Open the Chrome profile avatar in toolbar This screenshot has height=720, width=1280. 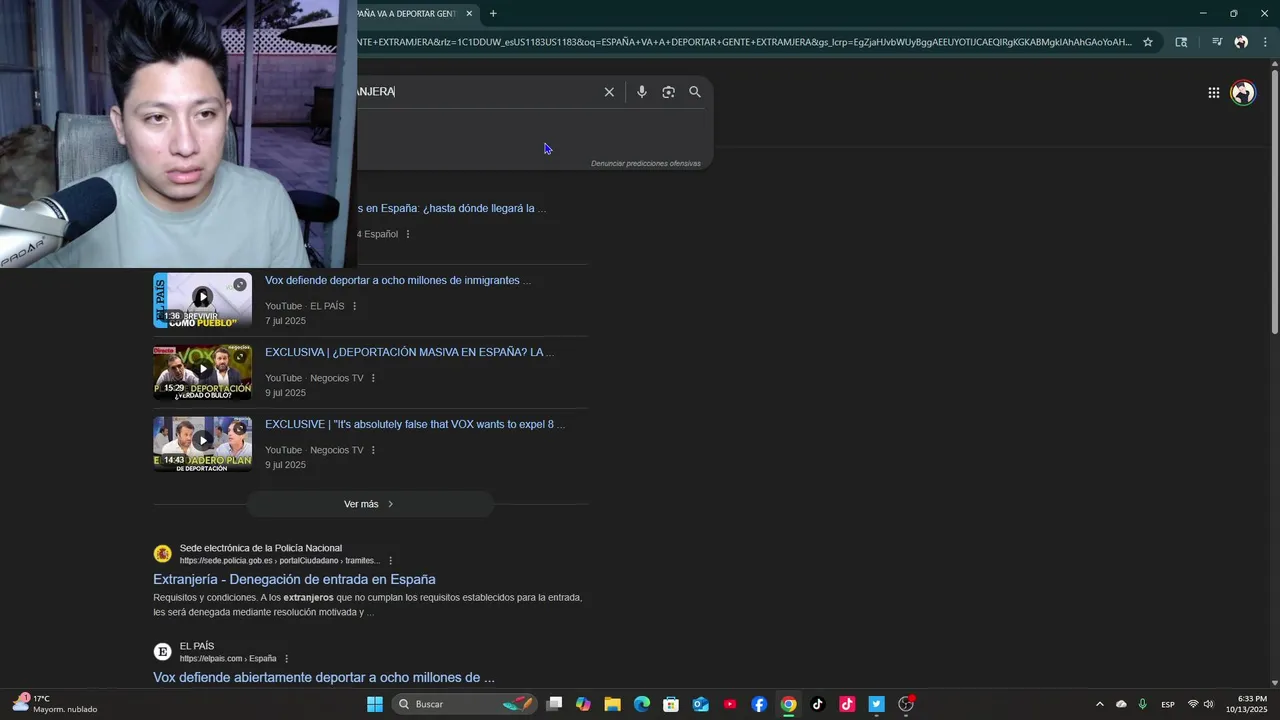click(1241, 42)
